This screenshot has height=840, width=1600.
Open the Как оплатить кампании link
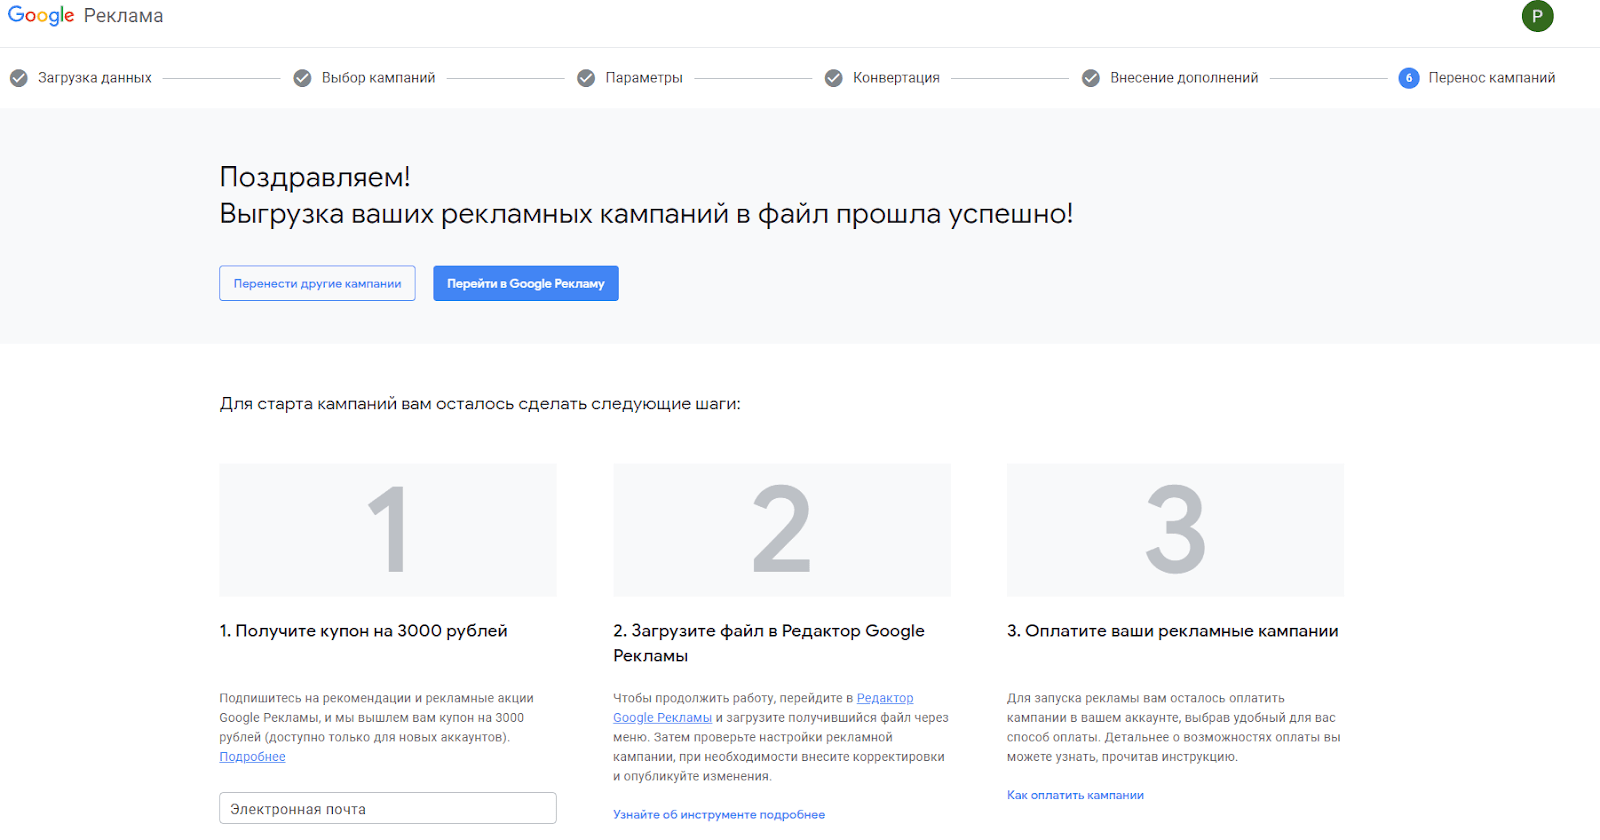[x=1075, y=795]
